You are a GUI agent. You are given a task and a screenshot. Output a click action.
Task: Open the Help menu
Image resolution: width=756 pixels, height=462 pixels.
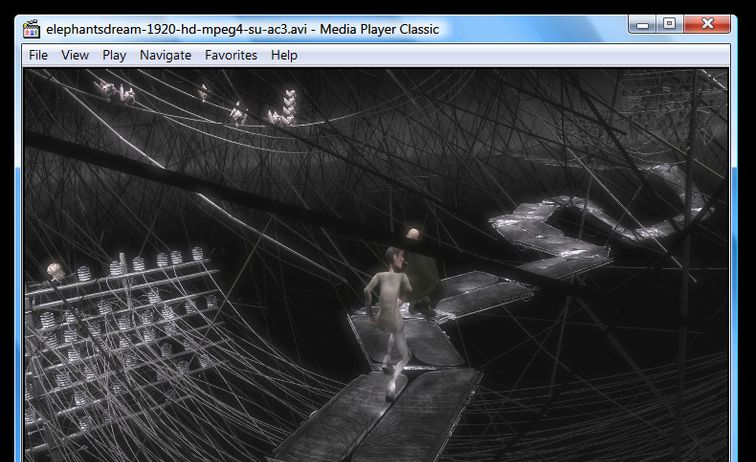point(284,55)
